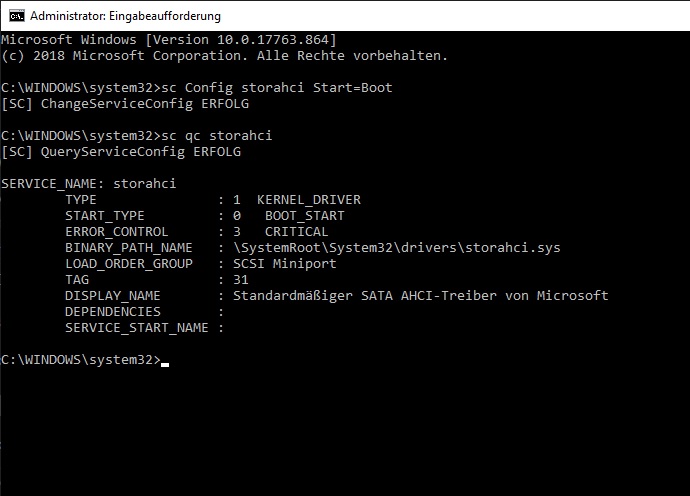Click the SERVICE_NAME: storahci line
Screen dimensions: 690x496
click(x=88, y=184)
